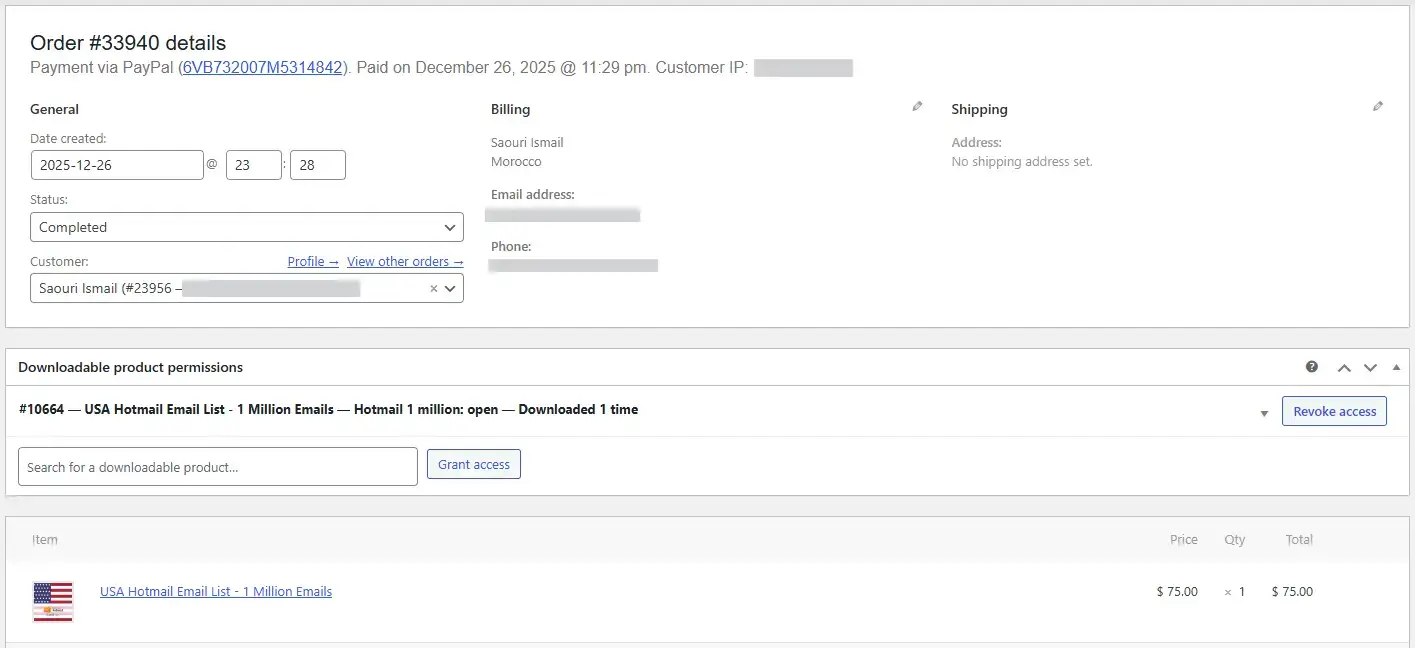Click the Billing edit pencil icon
Viewport: 1415px width, 648px height.
coord(917,107)
